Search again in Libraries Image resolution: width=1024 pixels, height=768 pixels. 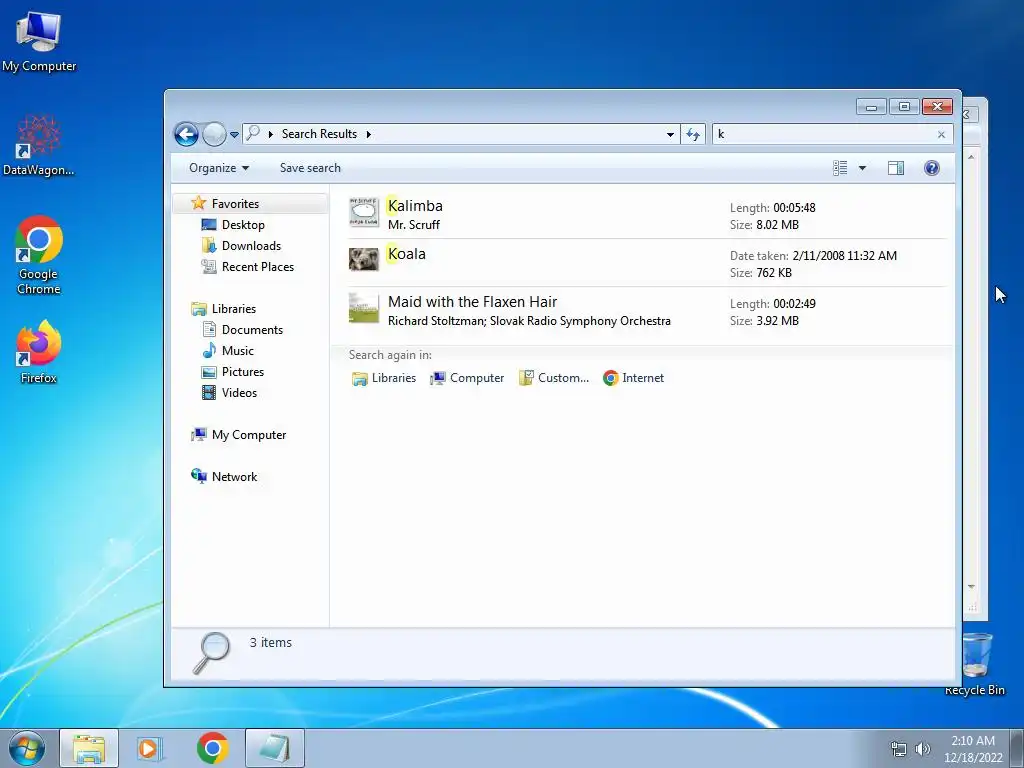[384, 378]
